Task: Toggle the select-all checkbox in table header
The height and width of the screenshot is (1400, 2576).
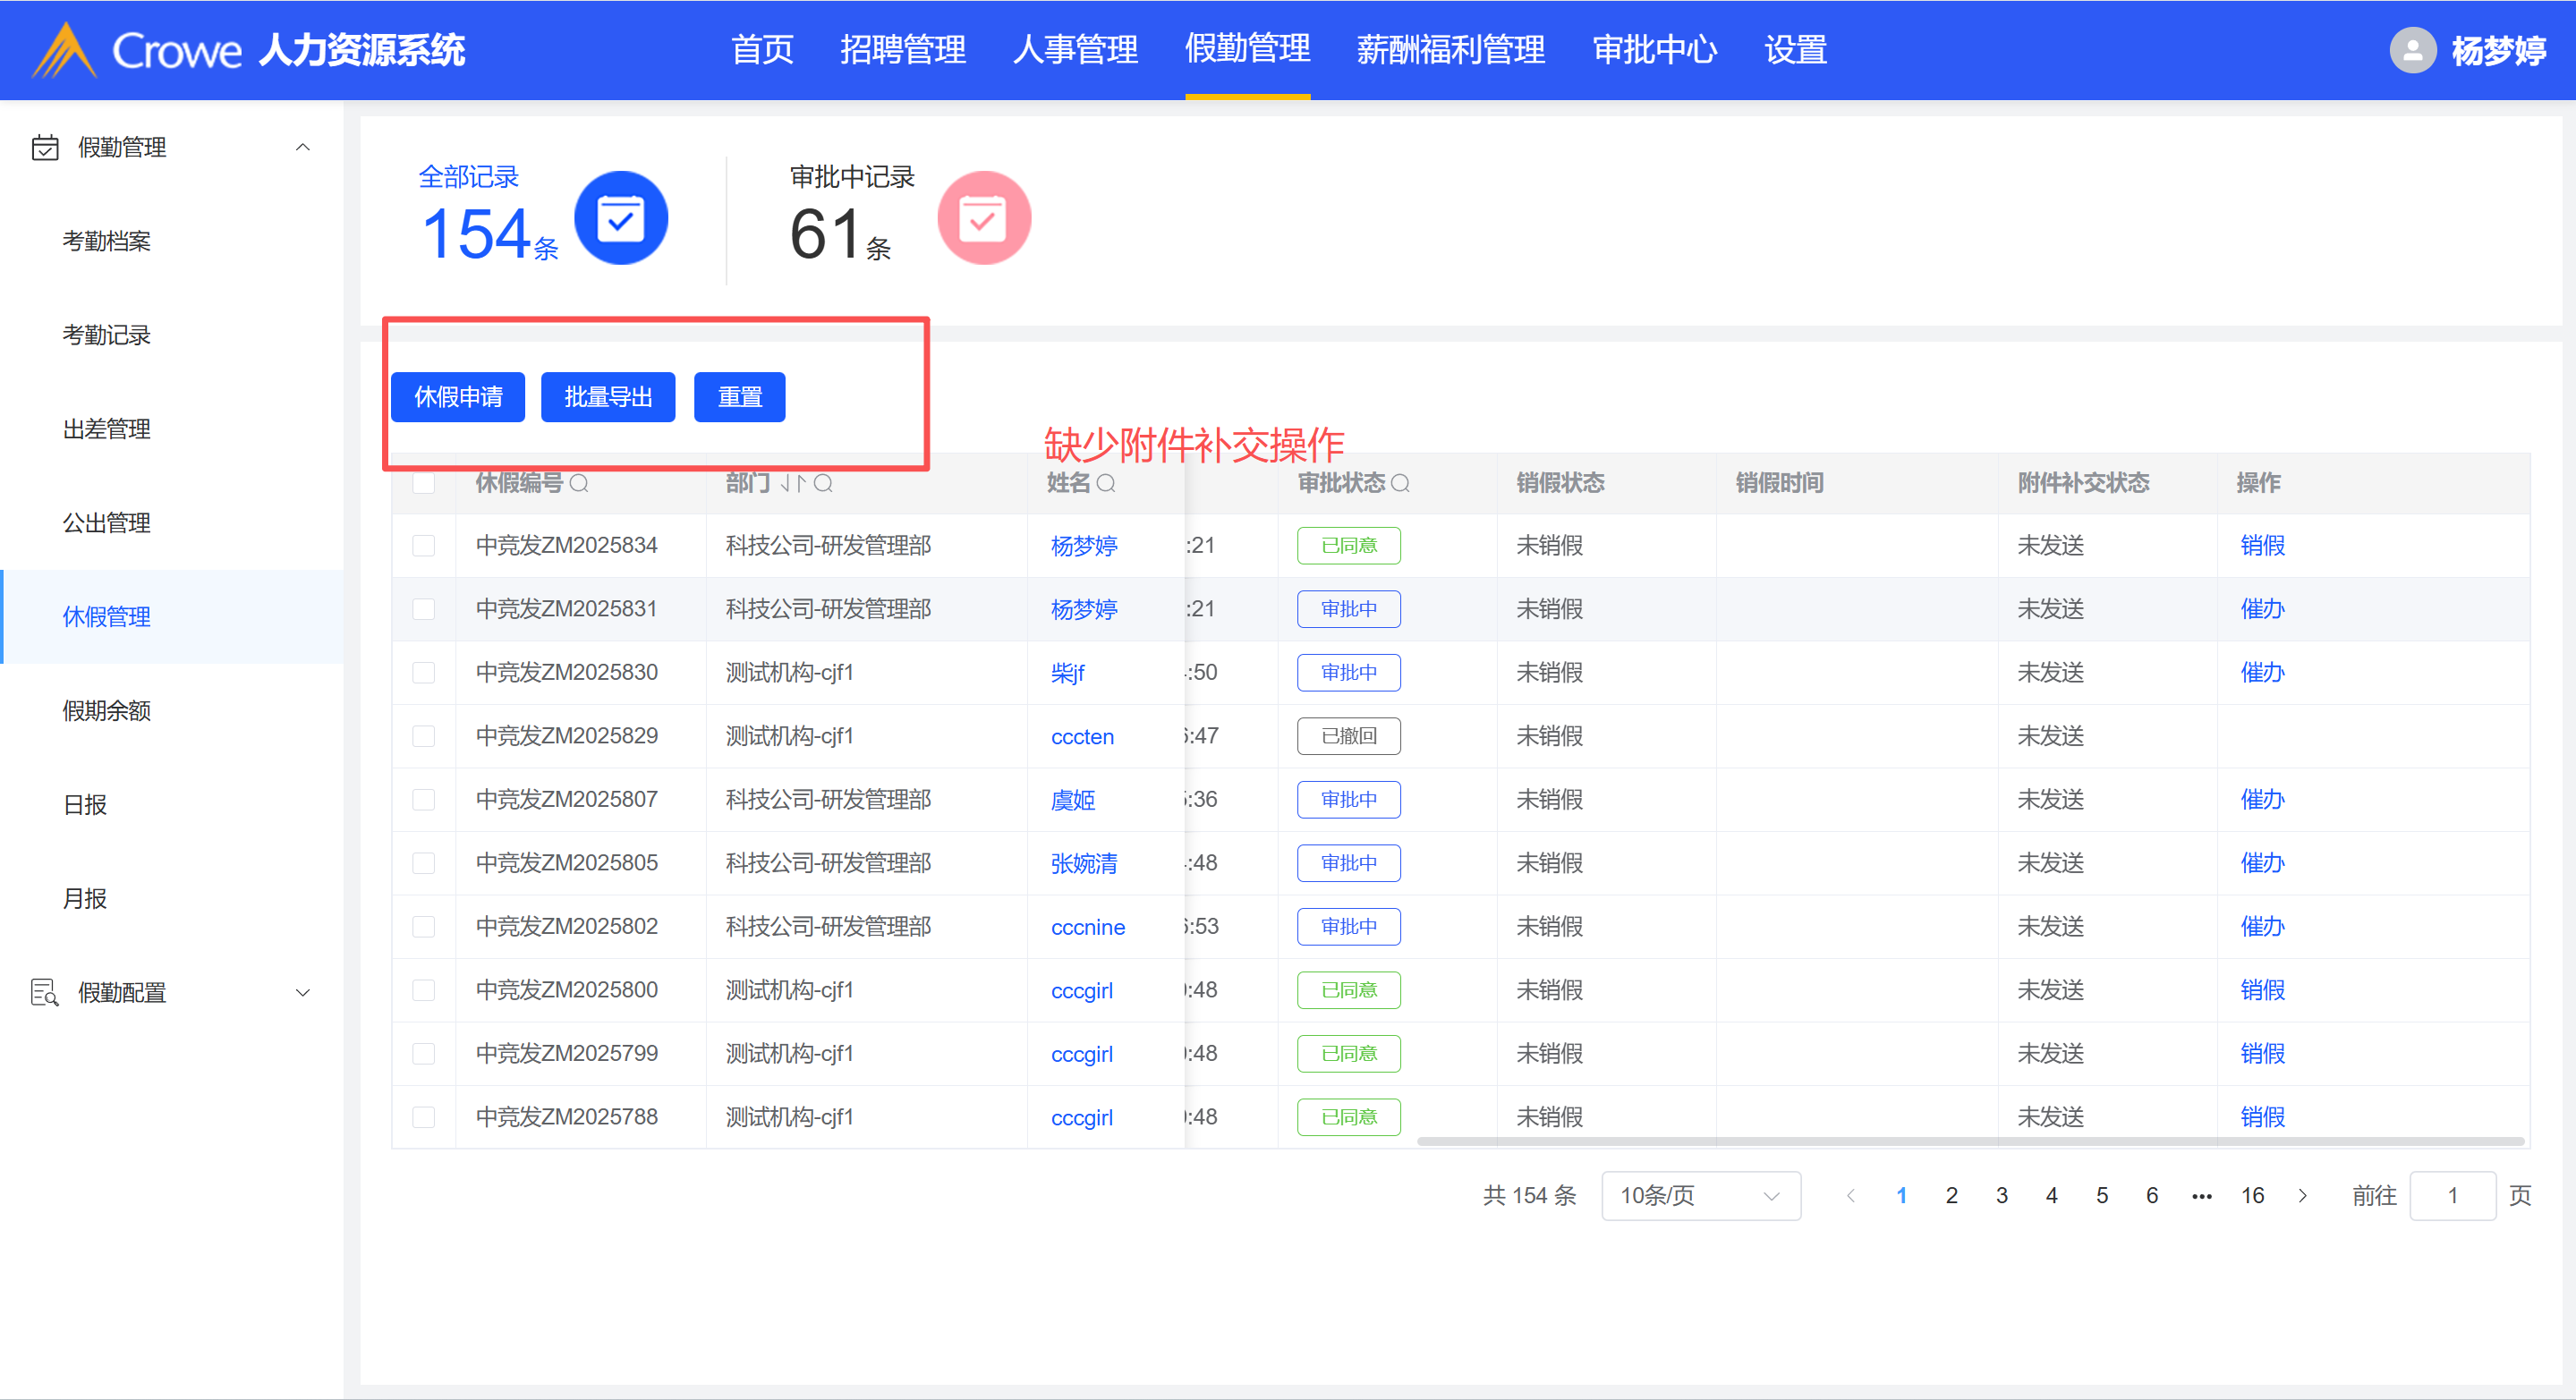Action: coord(424,484)
